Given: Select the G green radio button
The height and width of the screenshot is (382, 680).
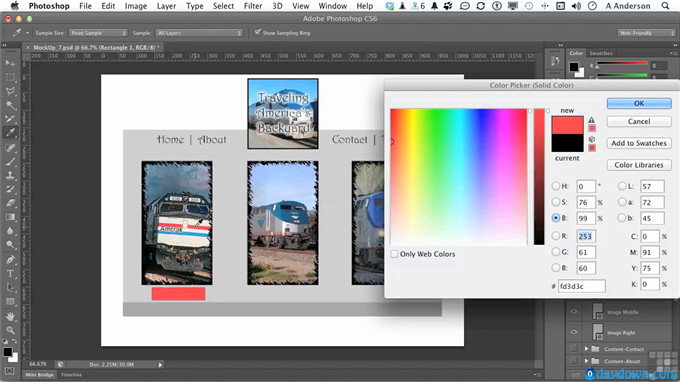Looking at the screenshot, I should coord(556,252).
